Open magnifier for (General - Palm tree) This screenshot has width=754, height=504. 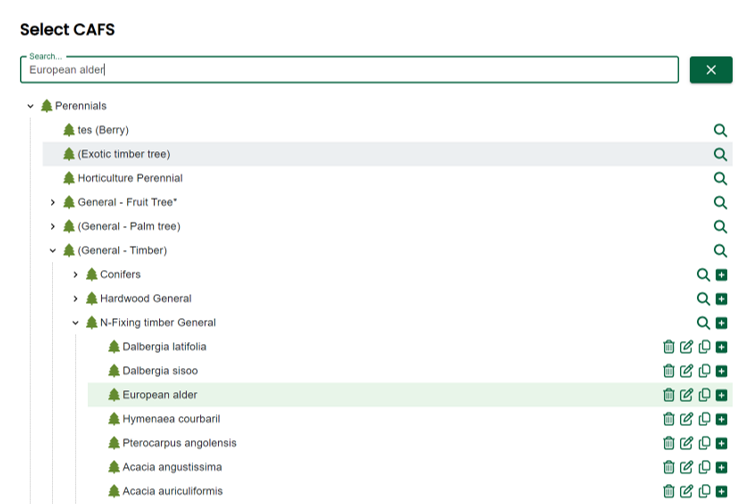pos(720,227)
